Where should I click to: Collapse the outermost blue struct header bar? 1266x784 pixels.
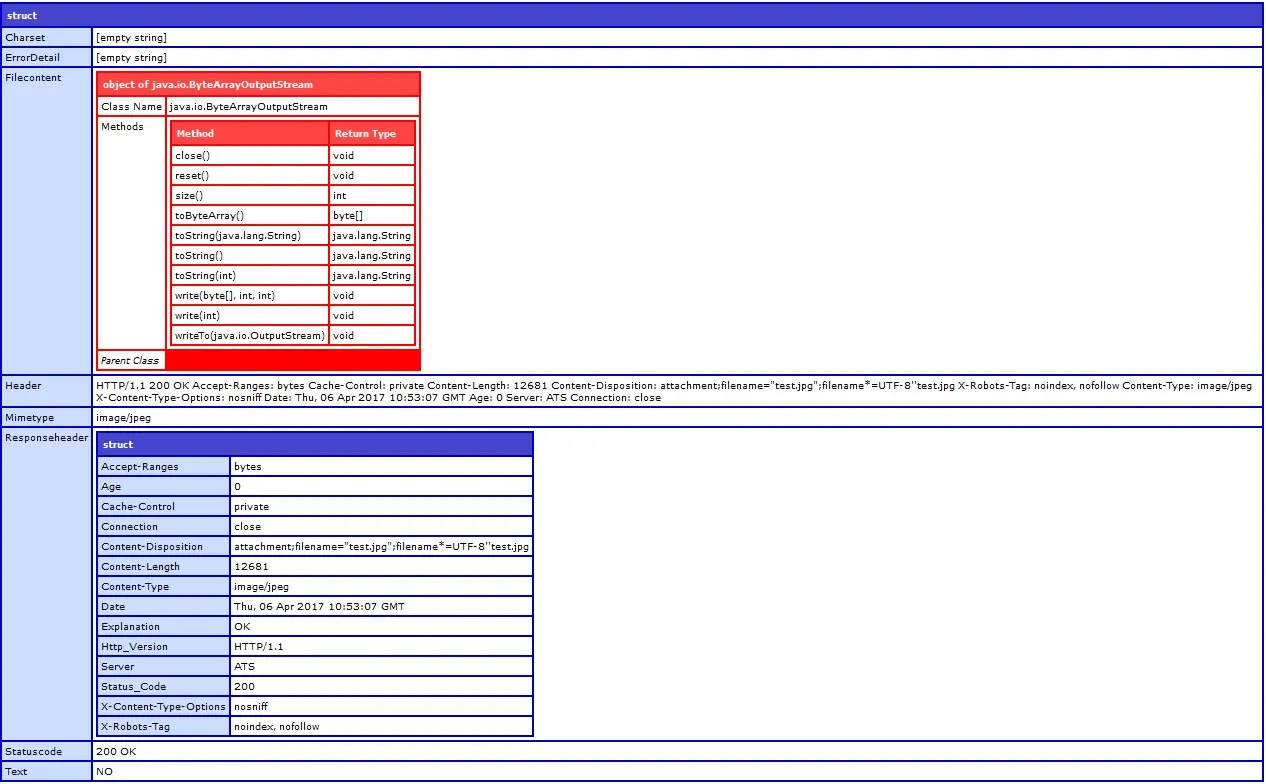(632, 16)
